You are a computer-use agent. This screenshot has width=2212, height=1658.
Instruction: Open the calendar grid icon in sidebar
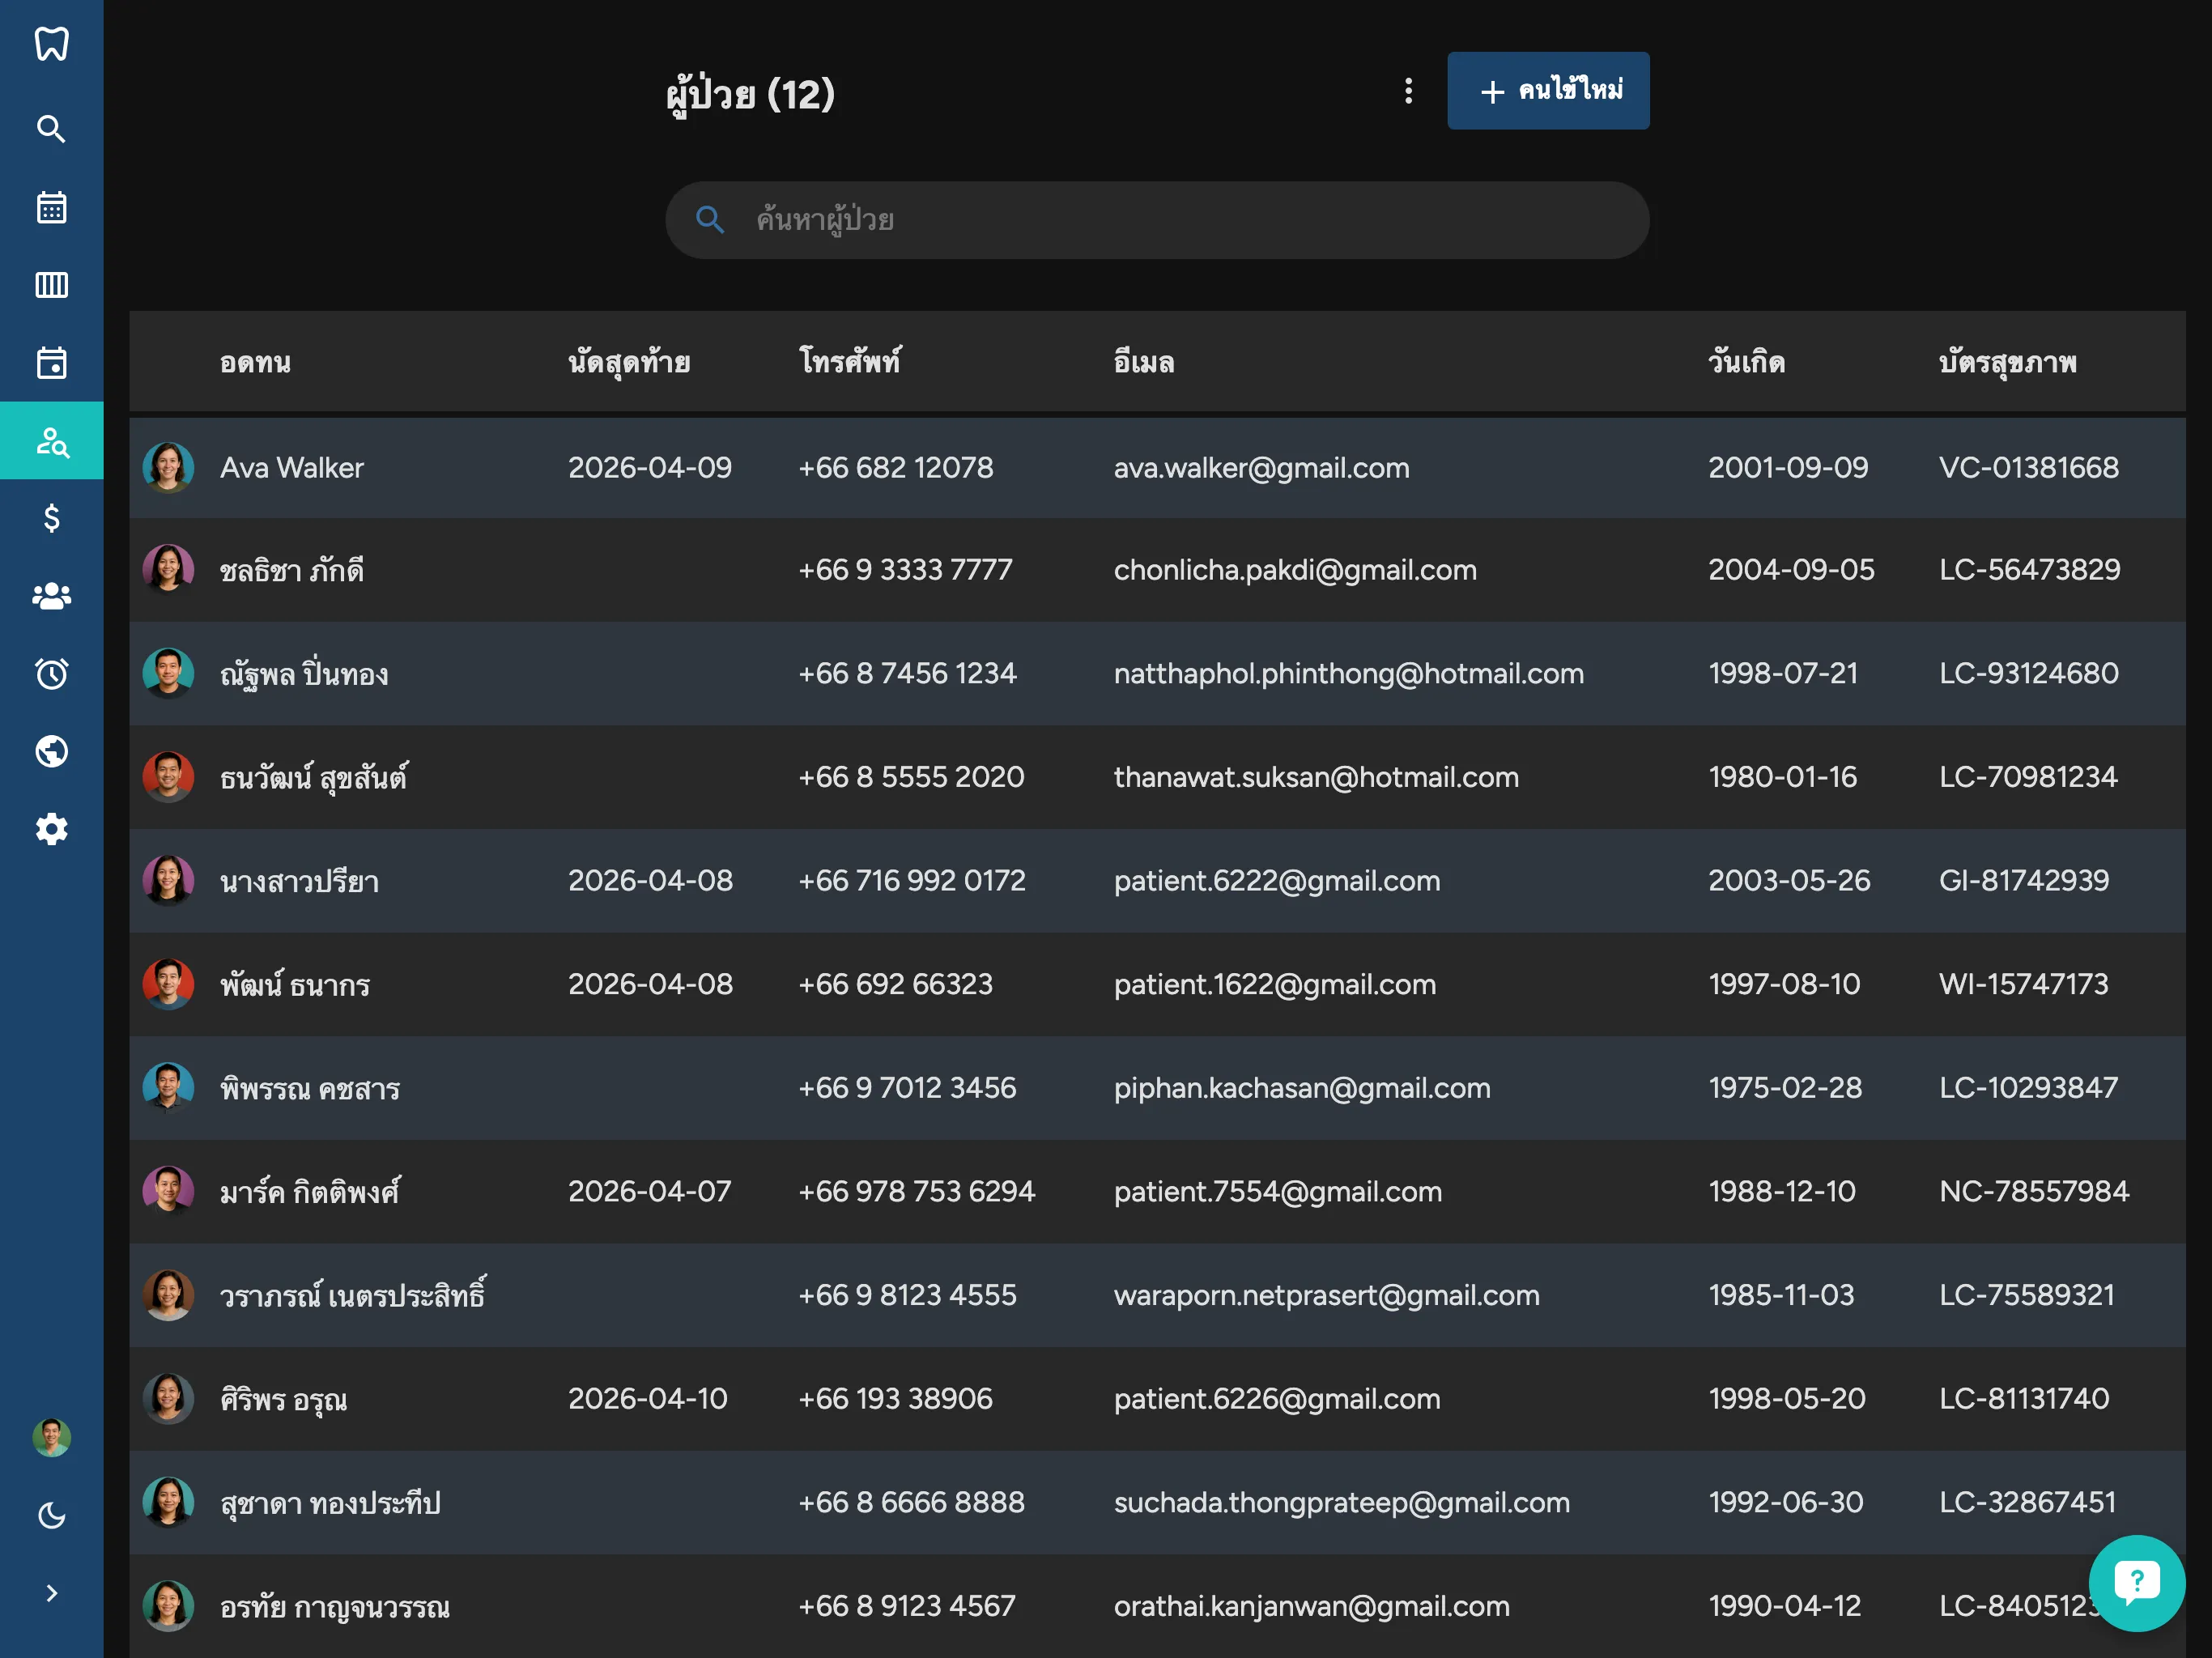51,207
